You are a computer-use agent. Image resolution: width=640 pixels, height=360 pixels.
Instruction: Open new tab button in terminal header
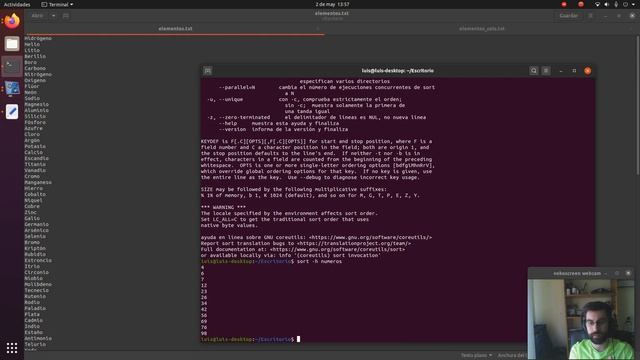(x=208, y=71)
